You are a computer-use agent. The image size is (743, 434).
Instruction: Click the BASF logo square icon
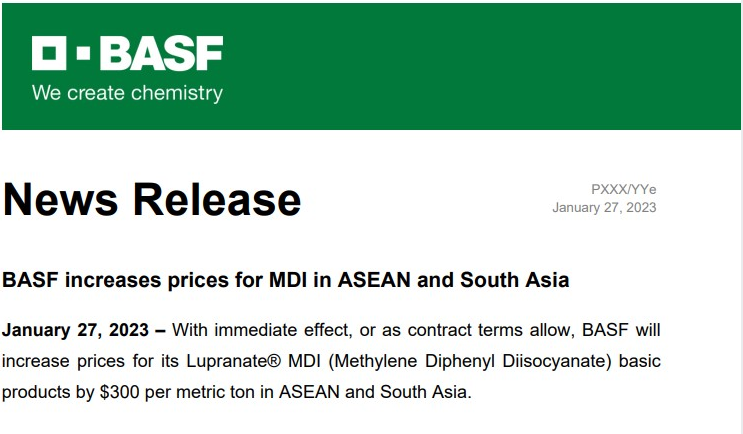pyautogui.click(x=49, y=53)
